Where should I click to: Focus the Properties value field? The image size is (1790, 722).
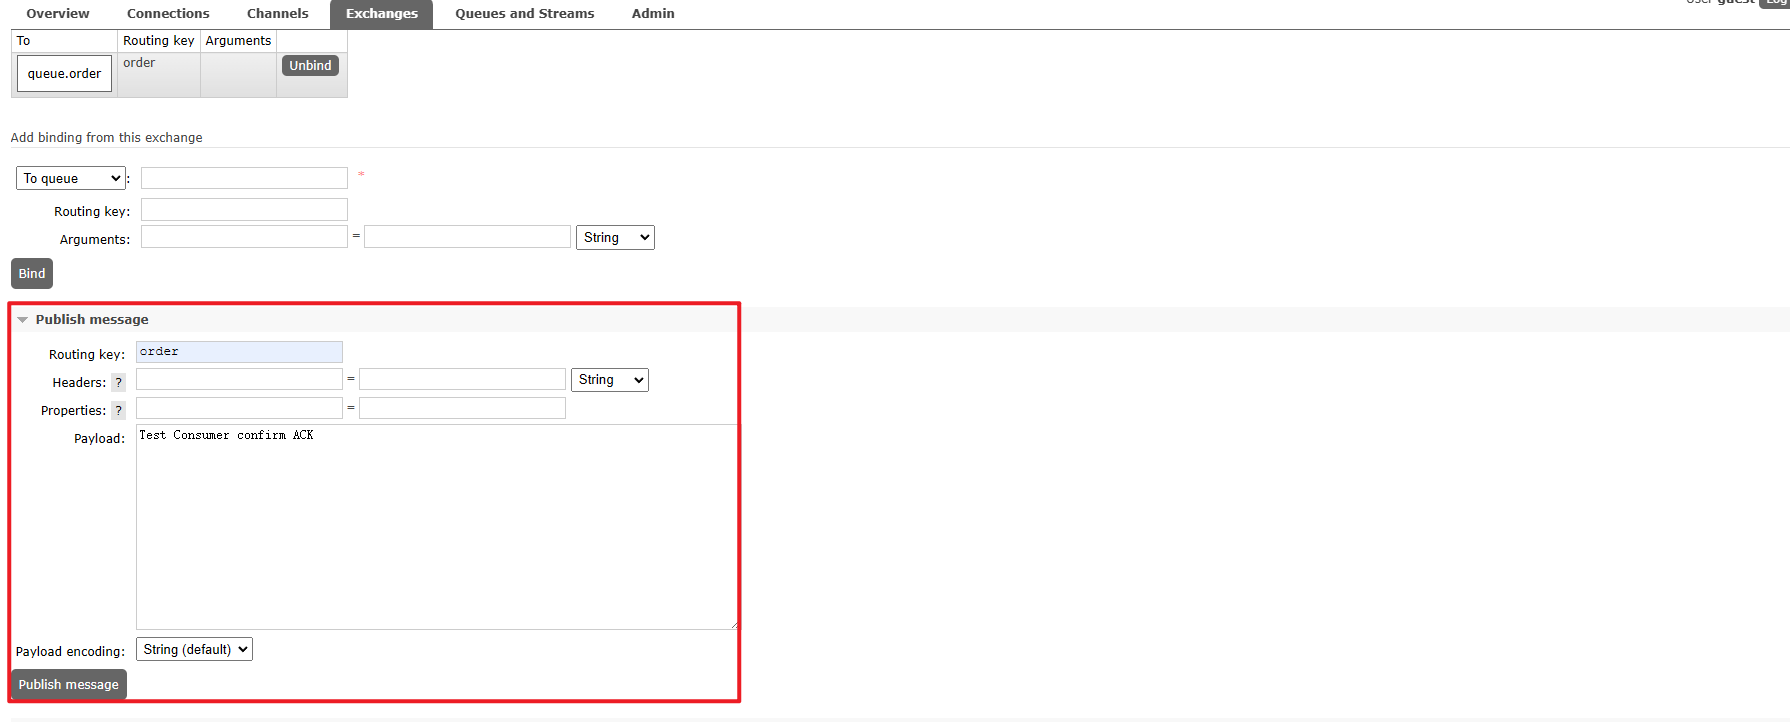[462, 408]
